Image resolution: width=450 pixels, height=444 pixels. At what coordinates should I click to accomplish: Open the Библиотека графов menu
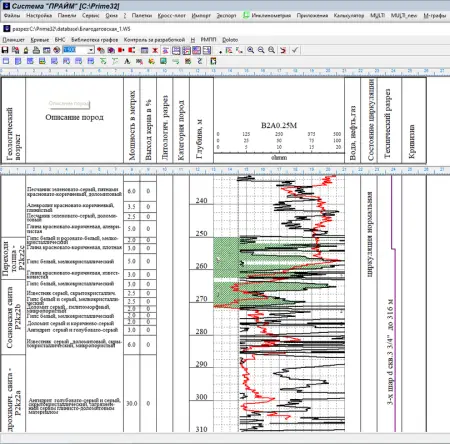coord(95,40)
